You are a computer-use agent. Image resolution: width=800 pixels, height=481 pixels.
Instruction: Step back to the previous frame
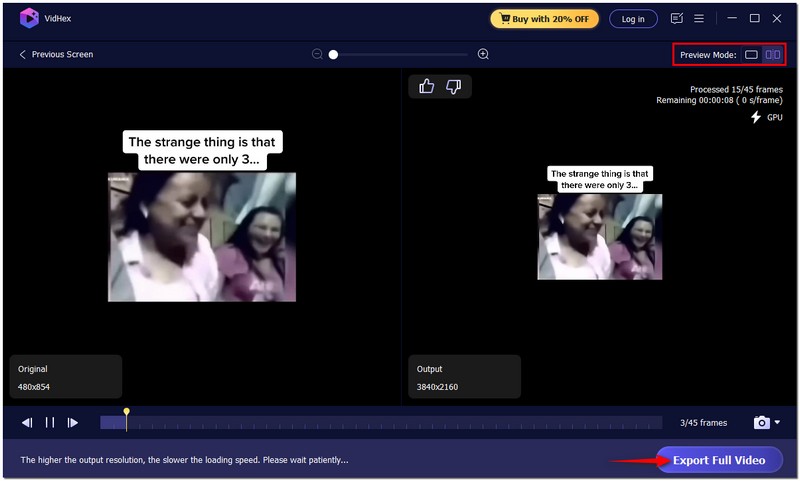tap(27, 423)
